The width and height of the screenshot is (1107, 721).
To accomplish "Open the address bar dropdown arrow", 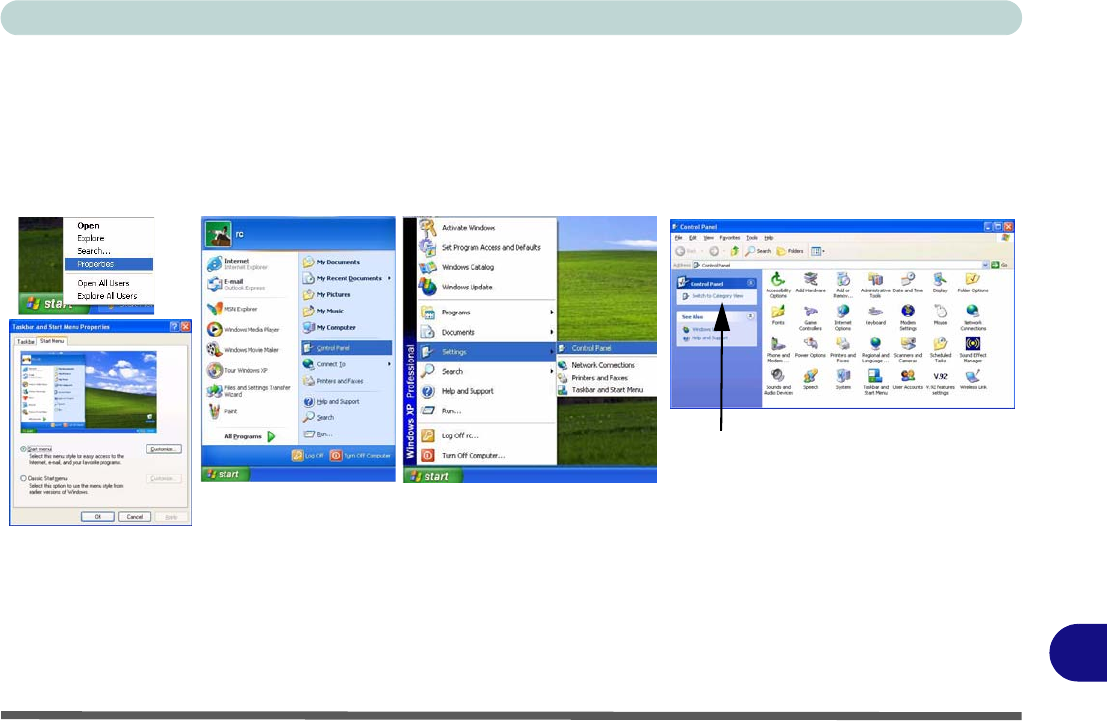I will tap(985, 265).
